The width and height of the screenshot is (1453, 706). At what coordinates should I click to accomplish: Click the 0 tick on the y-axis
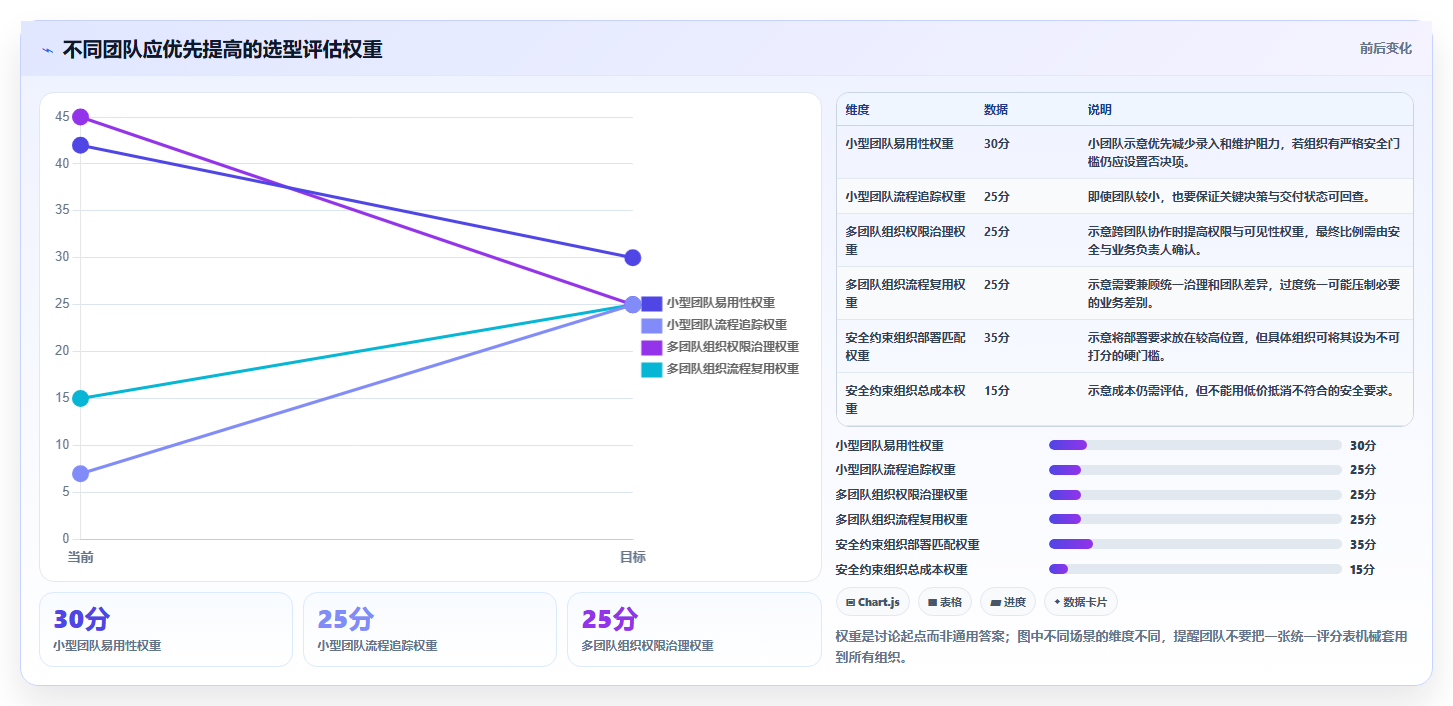point(66,539)
